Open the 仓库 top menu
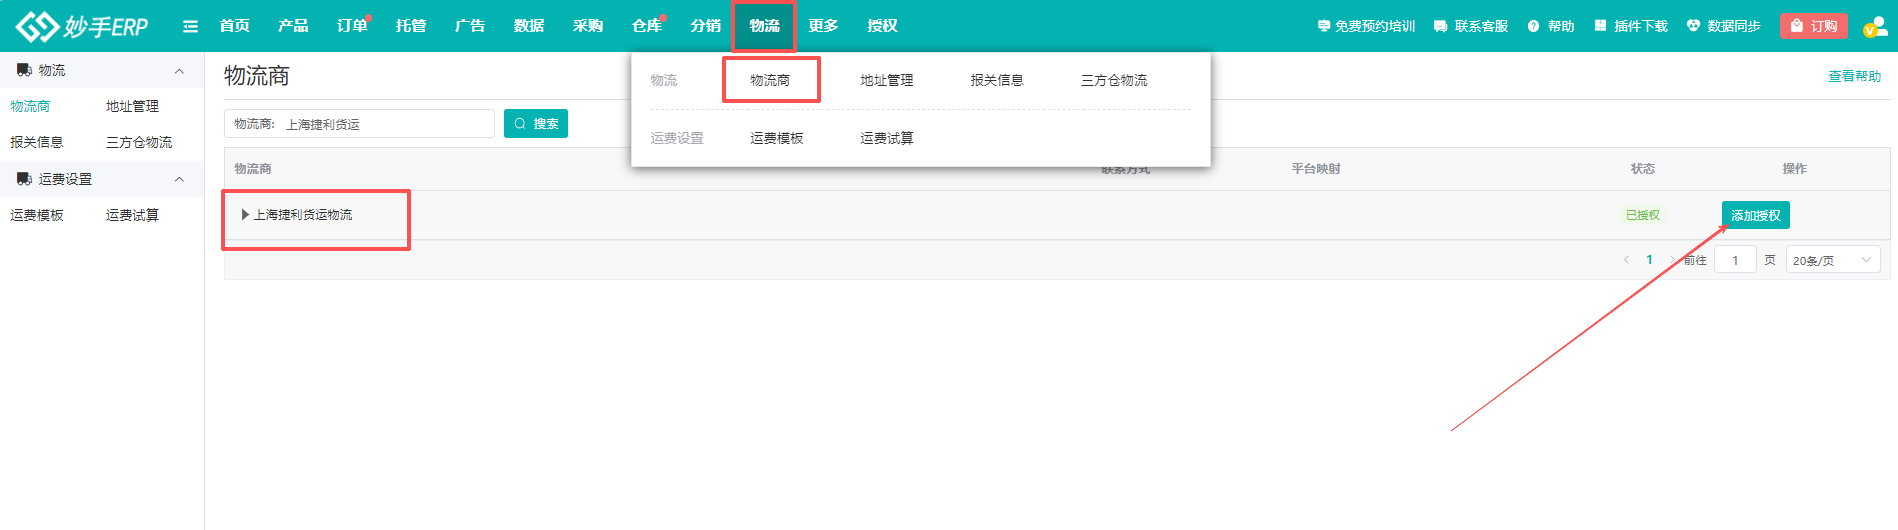 [x=647, y=26]
